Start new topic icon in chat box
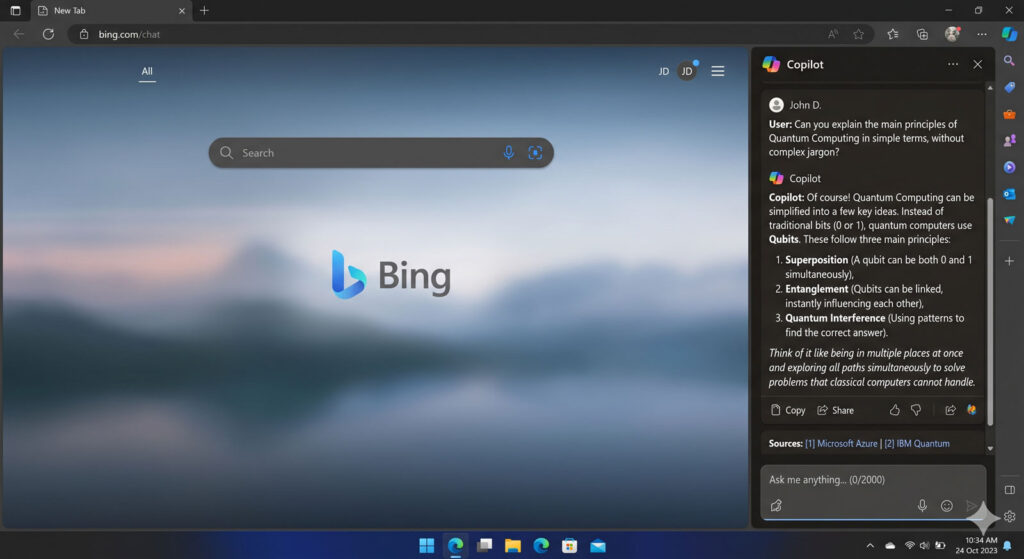Viewport: 1024px width, 559px height. (776, 505)
